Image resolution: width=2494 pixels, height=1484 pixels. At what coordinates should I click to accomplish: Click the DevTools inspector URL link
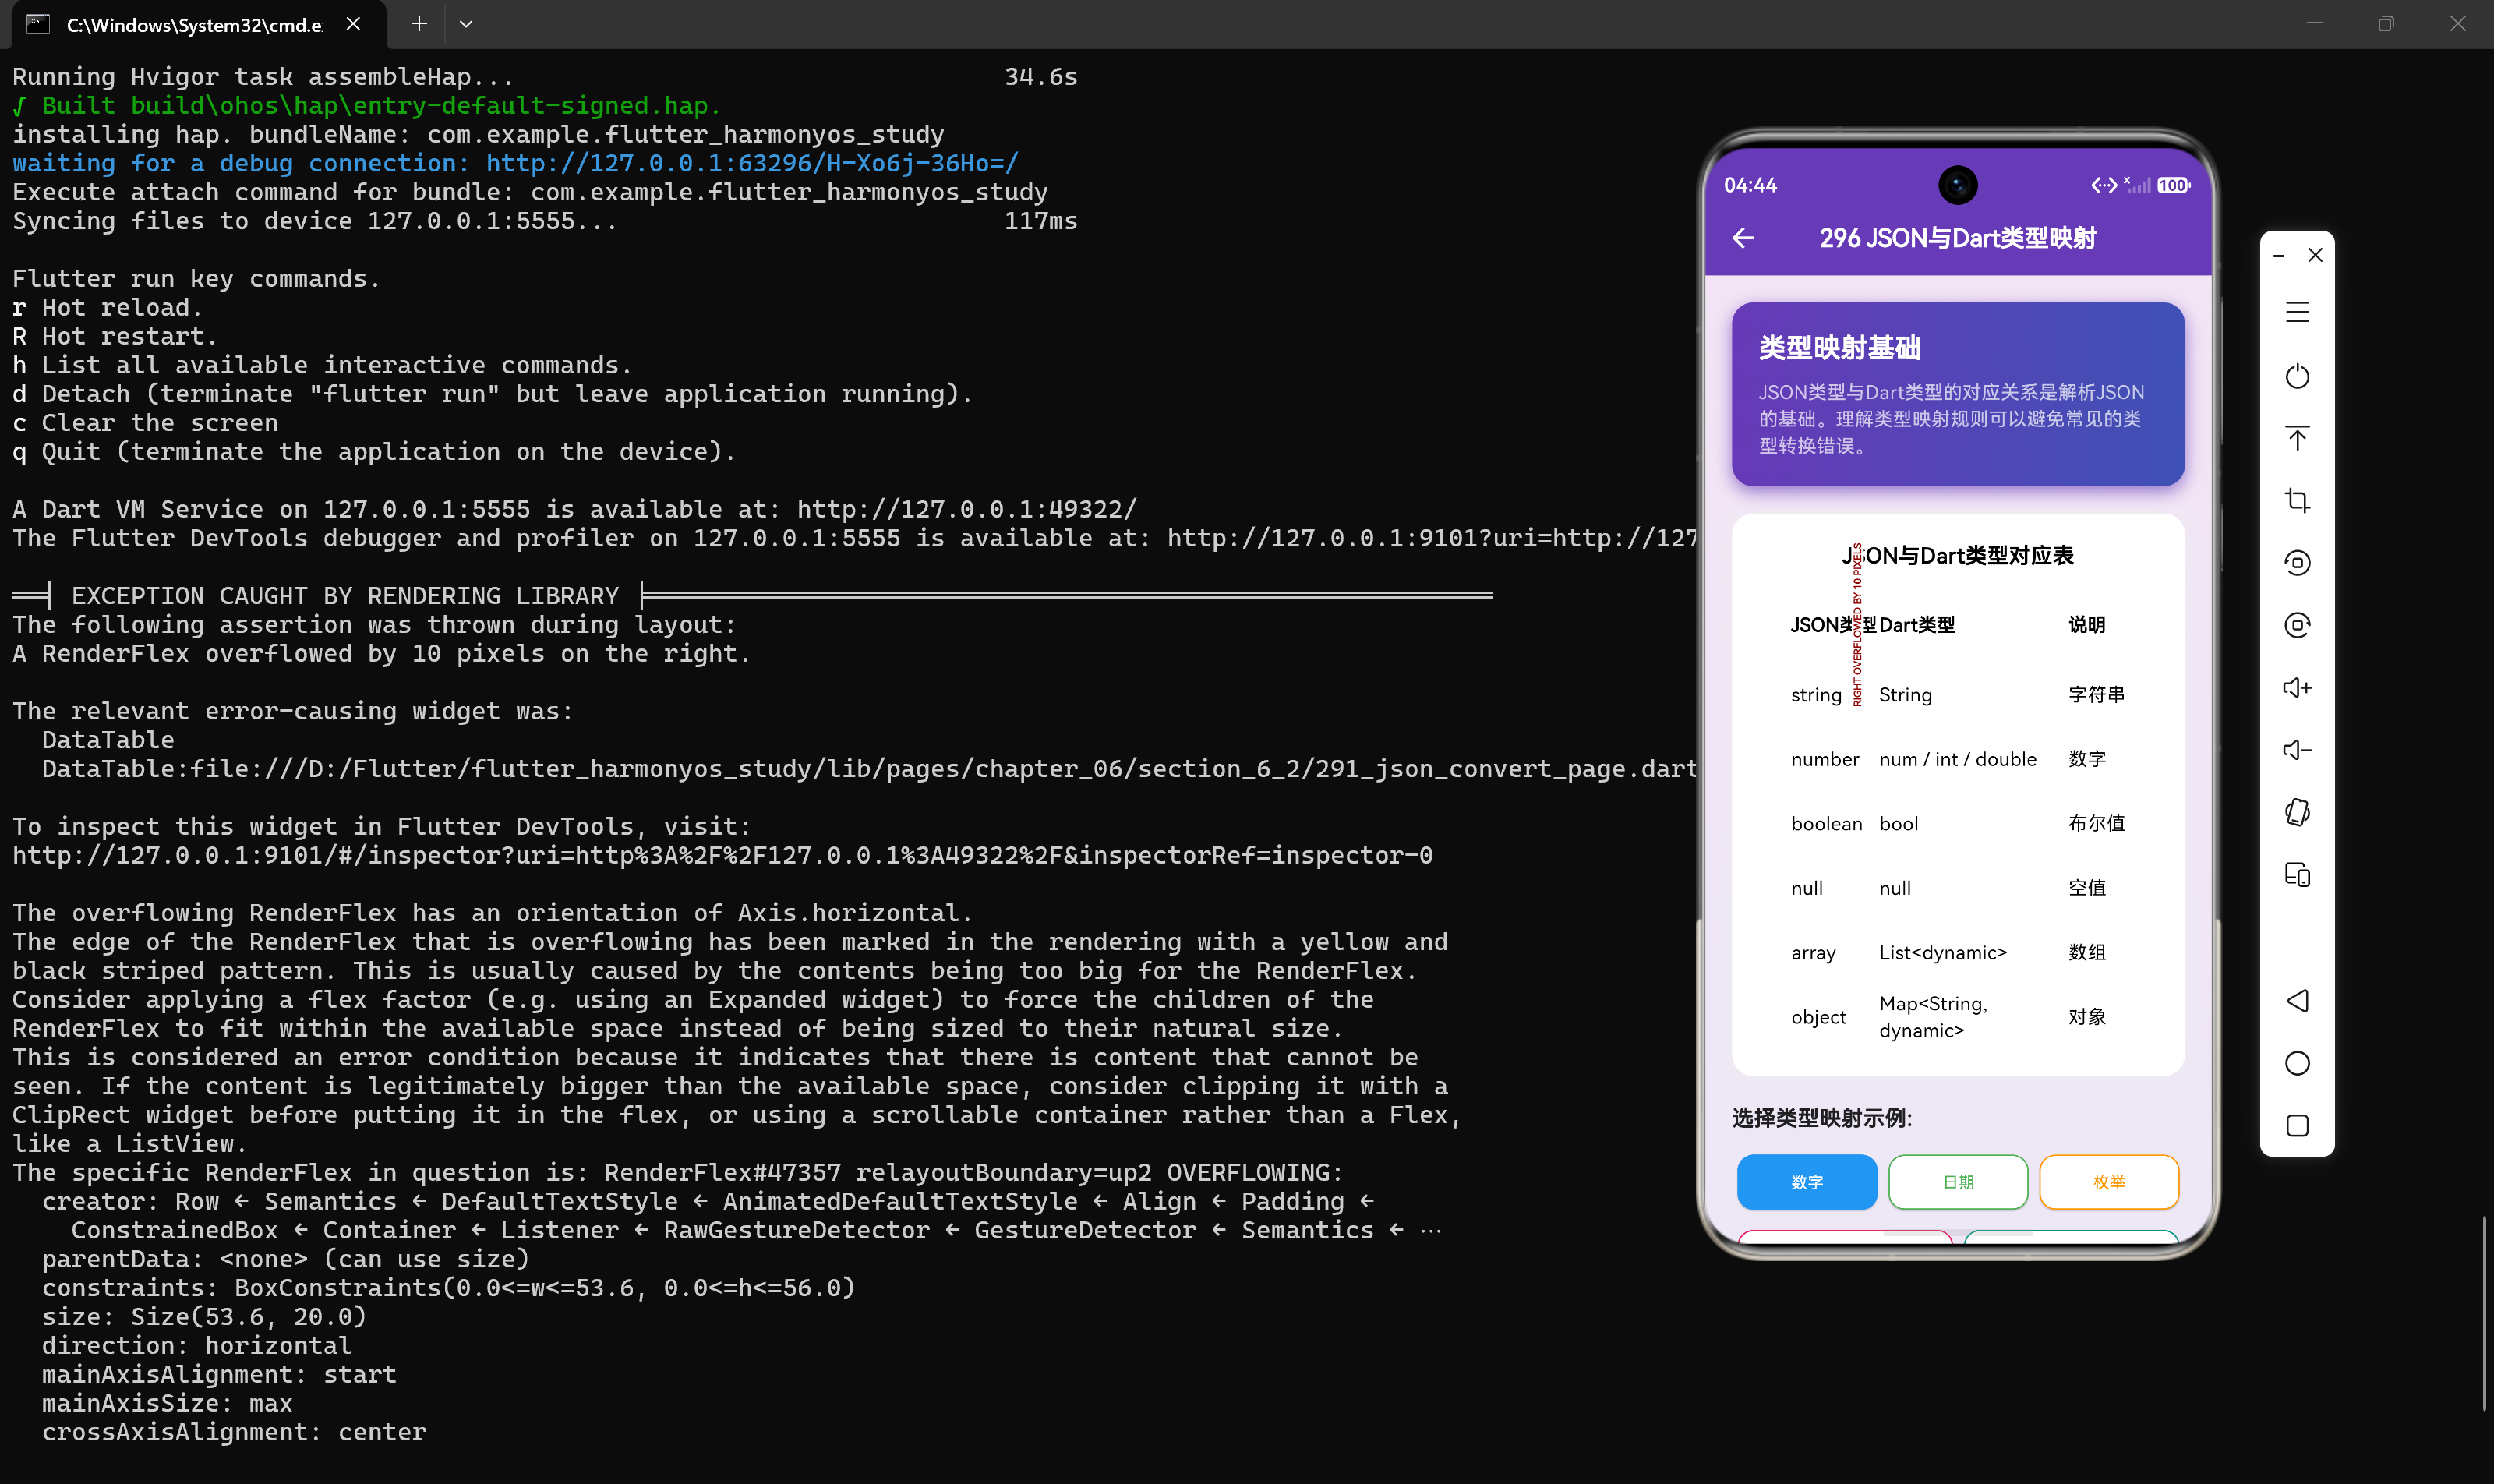pyautogui.click(x=722, y=855)
